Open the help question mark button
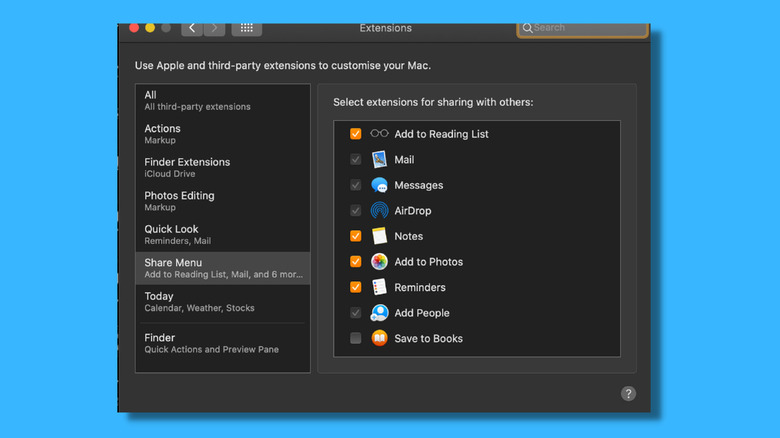The image size is (780, 438). tap(628, 394)
